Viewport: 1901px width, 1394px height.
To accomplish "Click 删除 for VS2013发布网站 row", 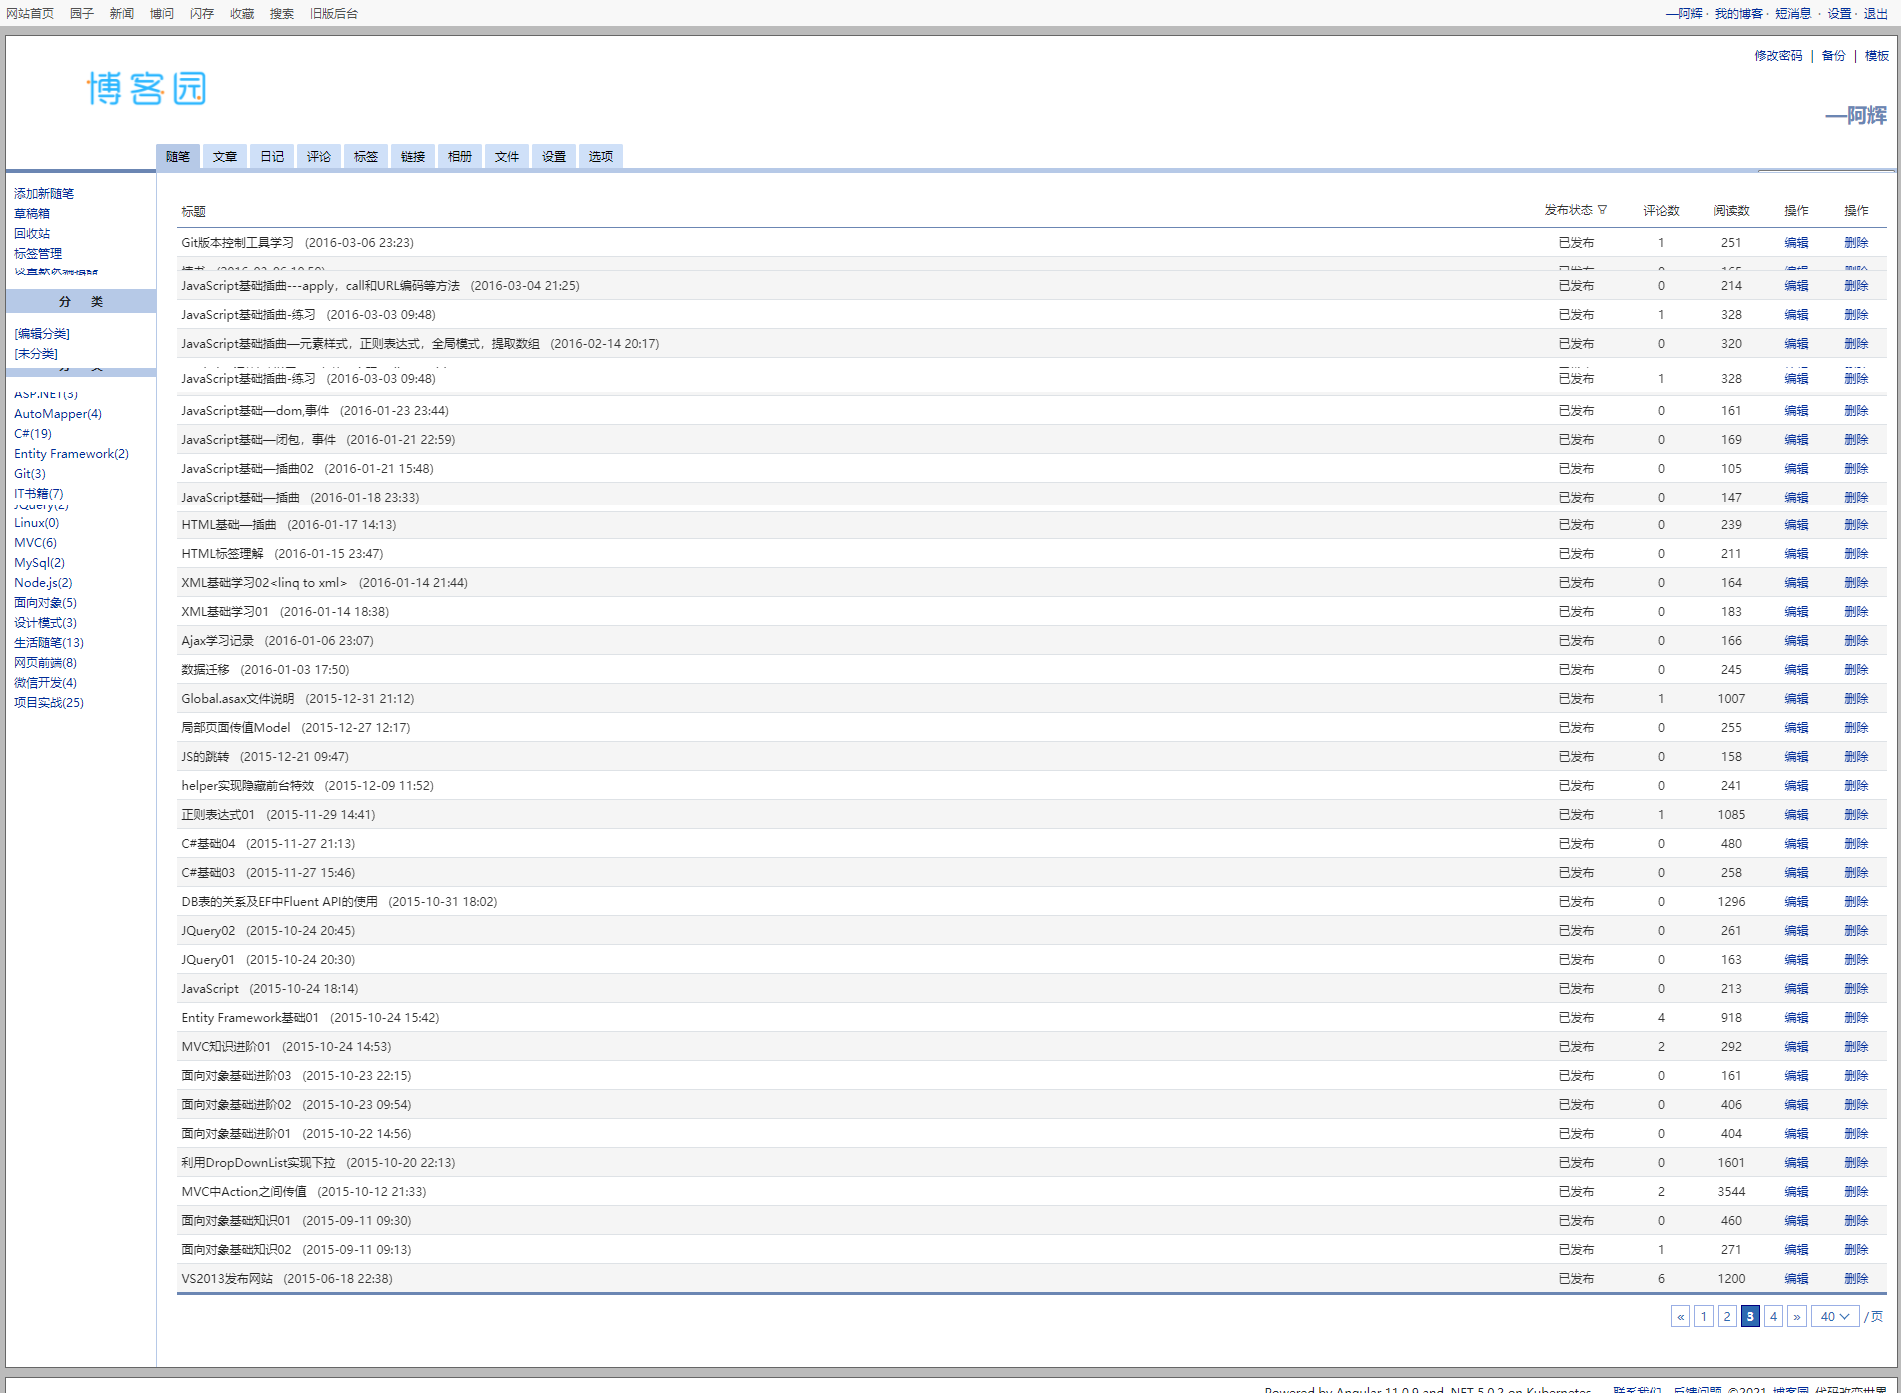I will click(x=1856, y=1278).
